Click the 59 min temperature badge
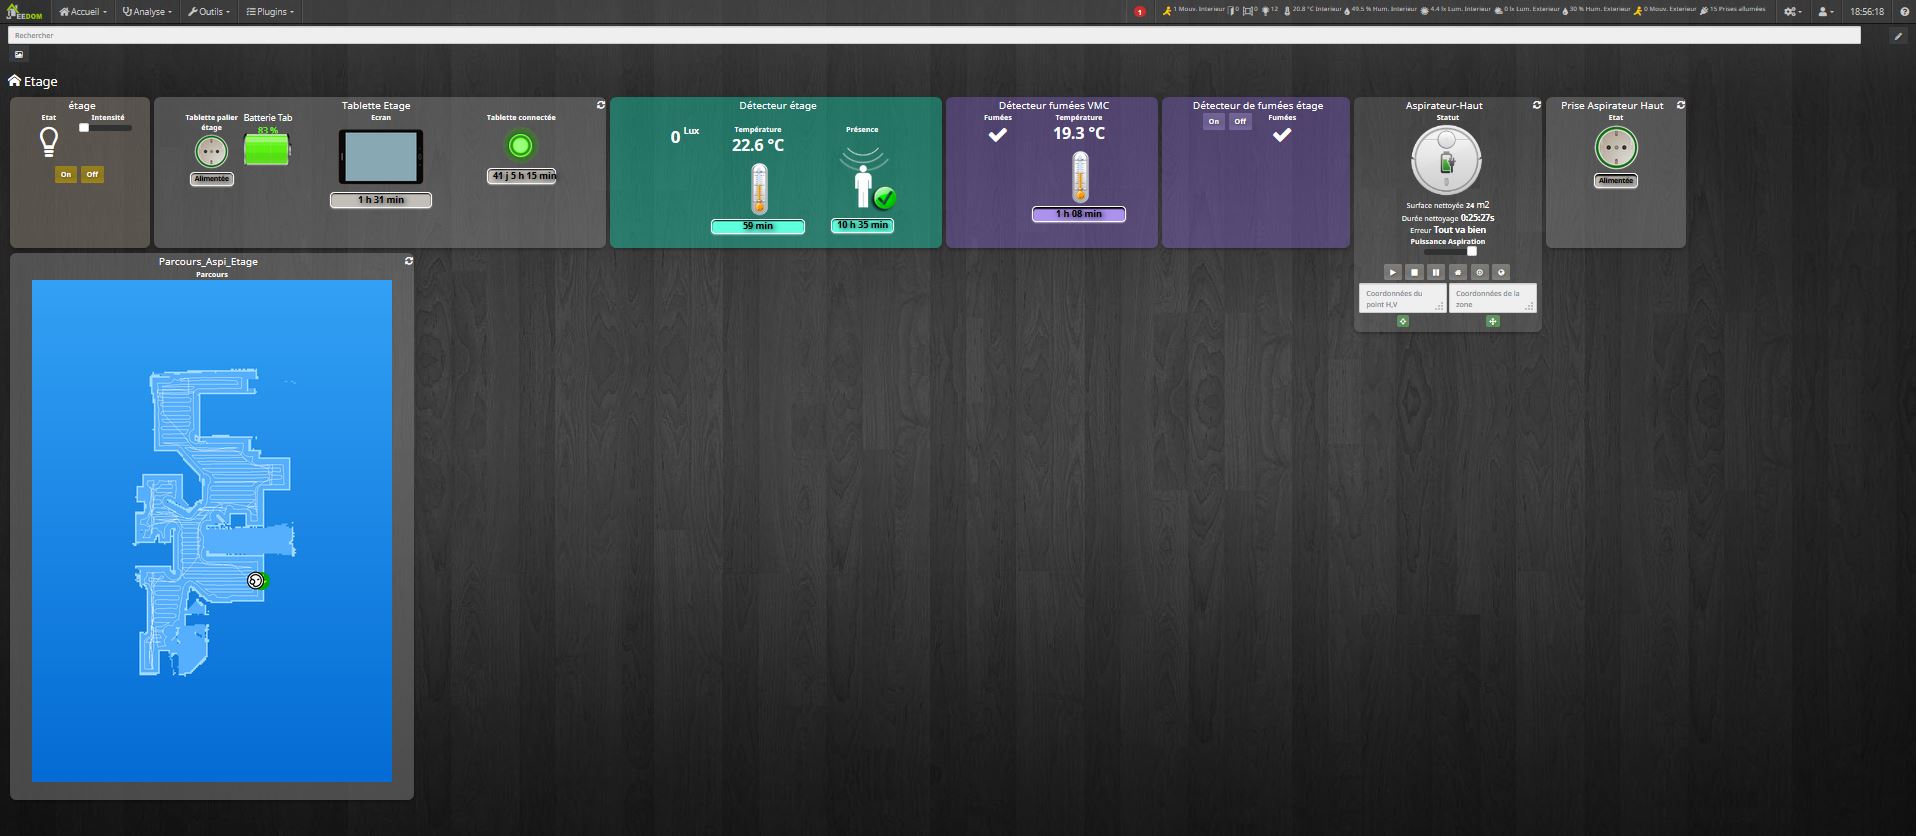 [758, 226]
